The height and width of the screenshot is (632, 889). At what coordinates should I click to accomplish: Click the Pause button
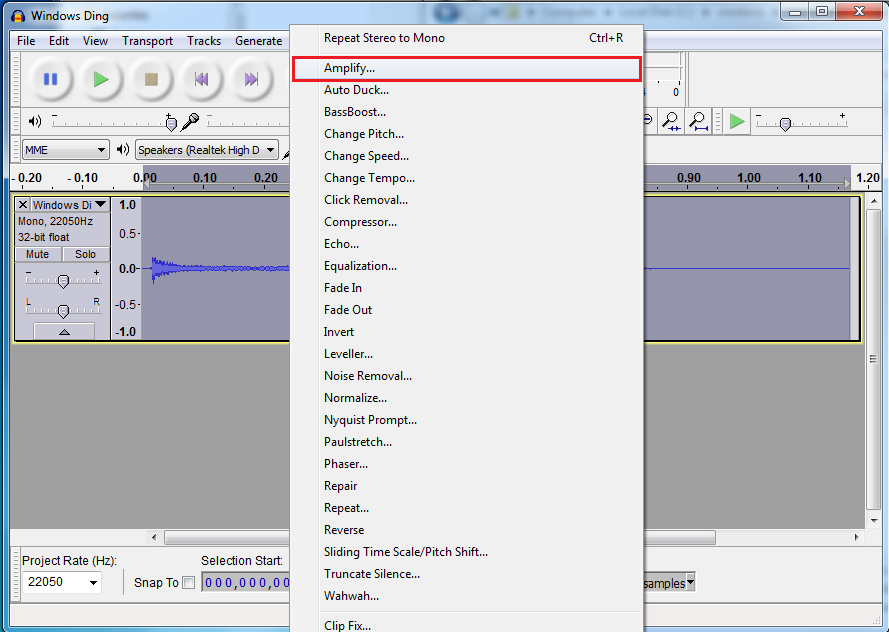pos(50,79)
